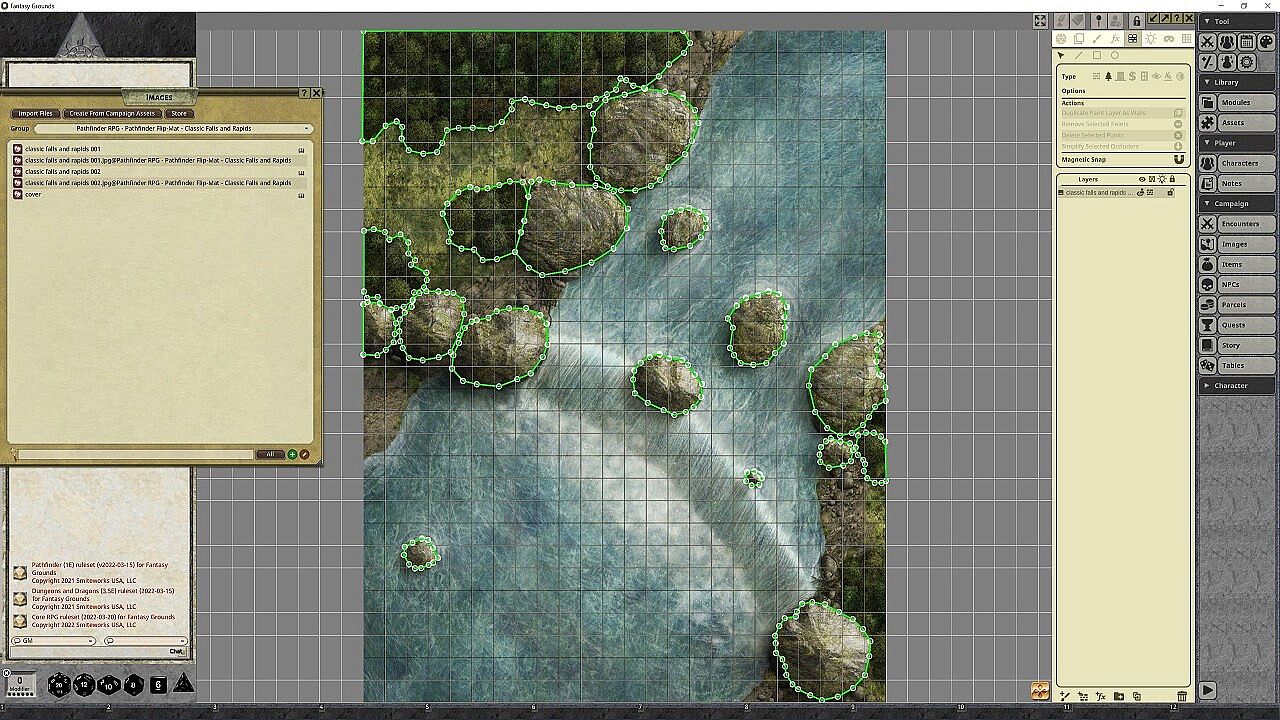1280x720 pixels.
Task: Select the FX effects tool tab
Action: 1115,39
